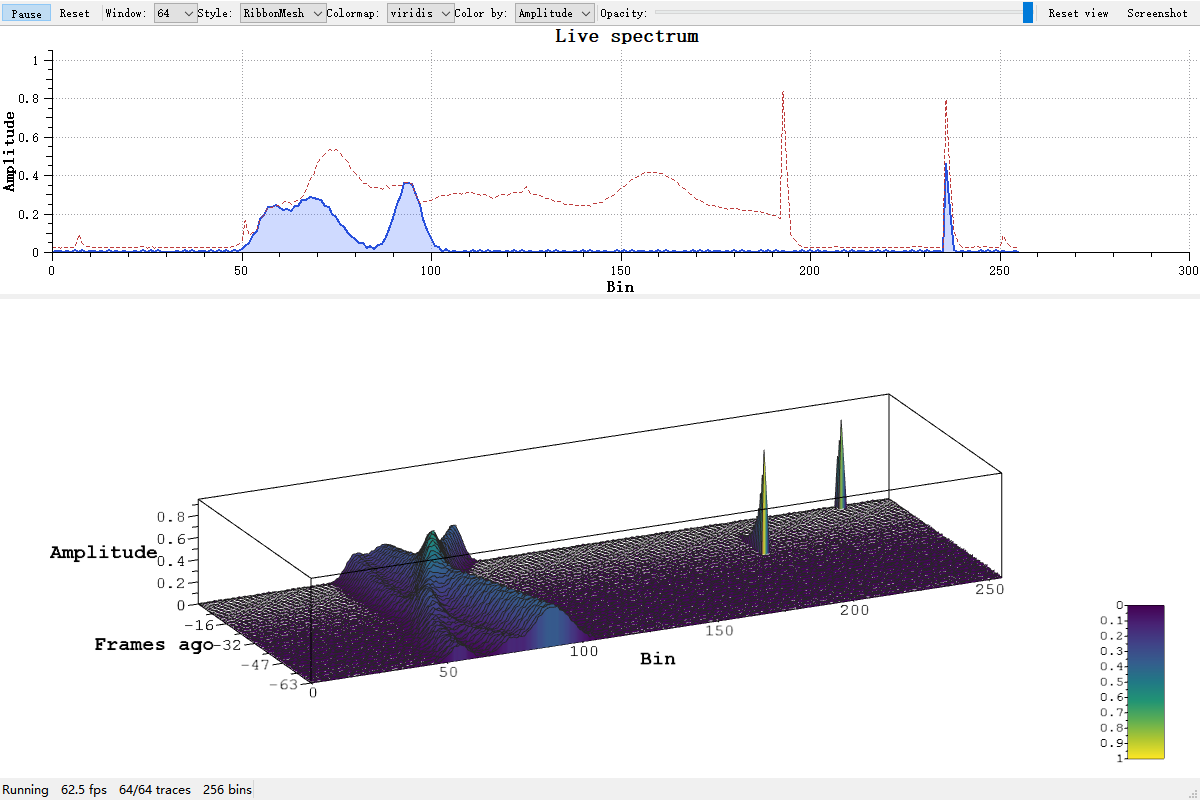Open the RibbonMesh style dropdown

pos(283,13)
